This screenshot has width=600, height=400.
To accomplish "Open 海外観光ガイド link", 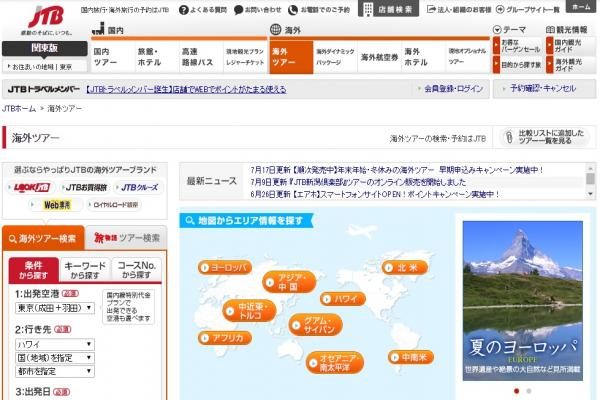I will [570, 65].
